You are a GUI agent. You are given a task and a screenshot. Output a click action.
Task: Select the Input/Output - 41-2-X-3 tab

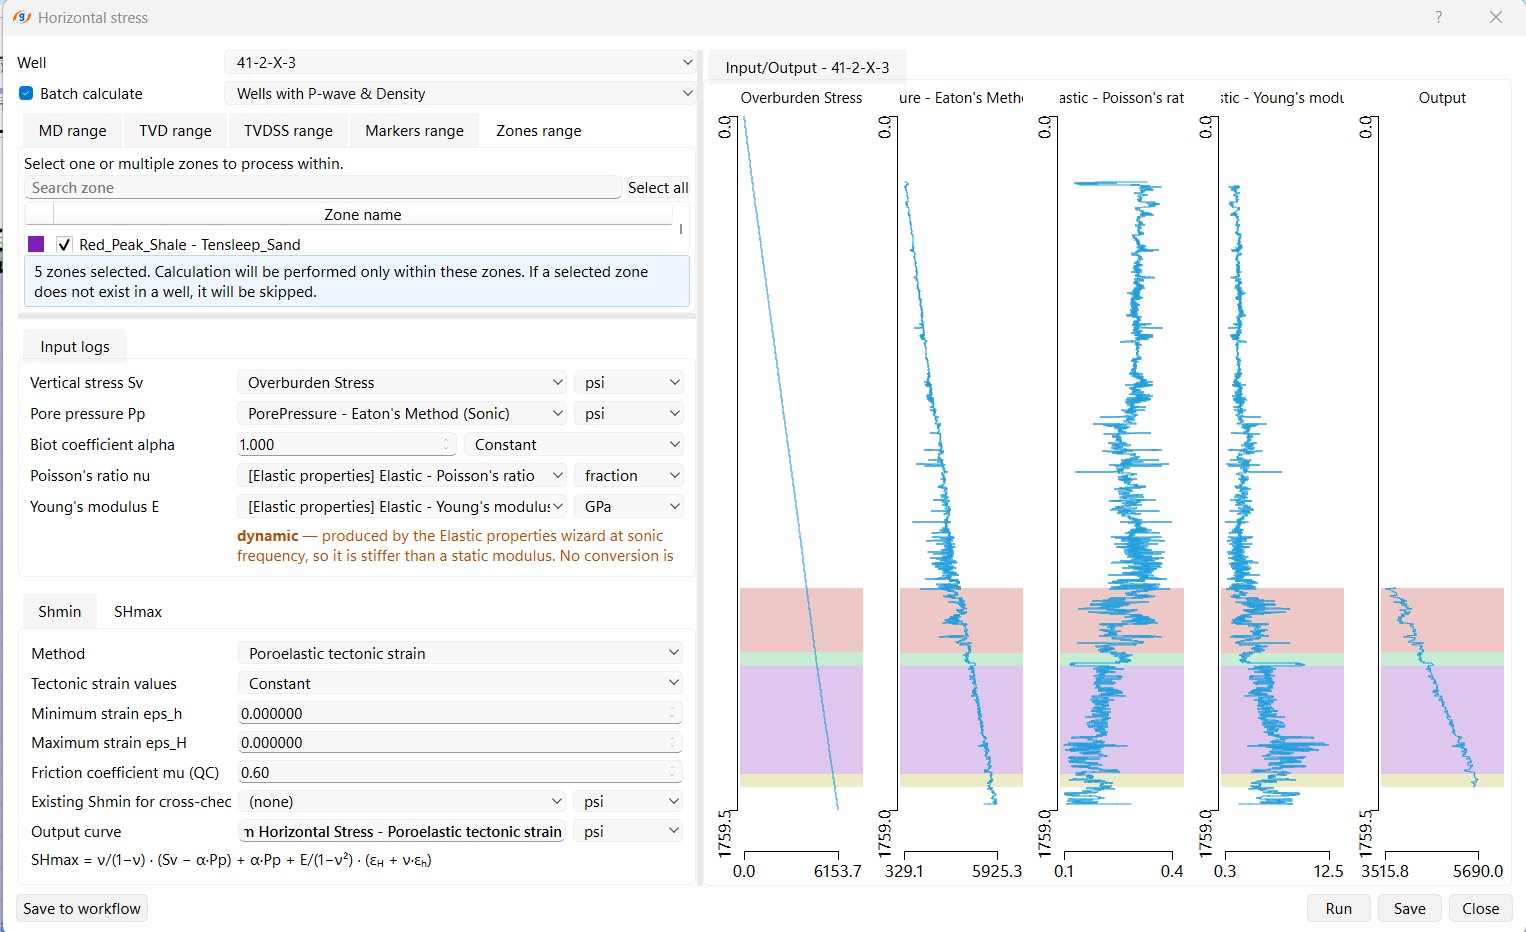807,67
